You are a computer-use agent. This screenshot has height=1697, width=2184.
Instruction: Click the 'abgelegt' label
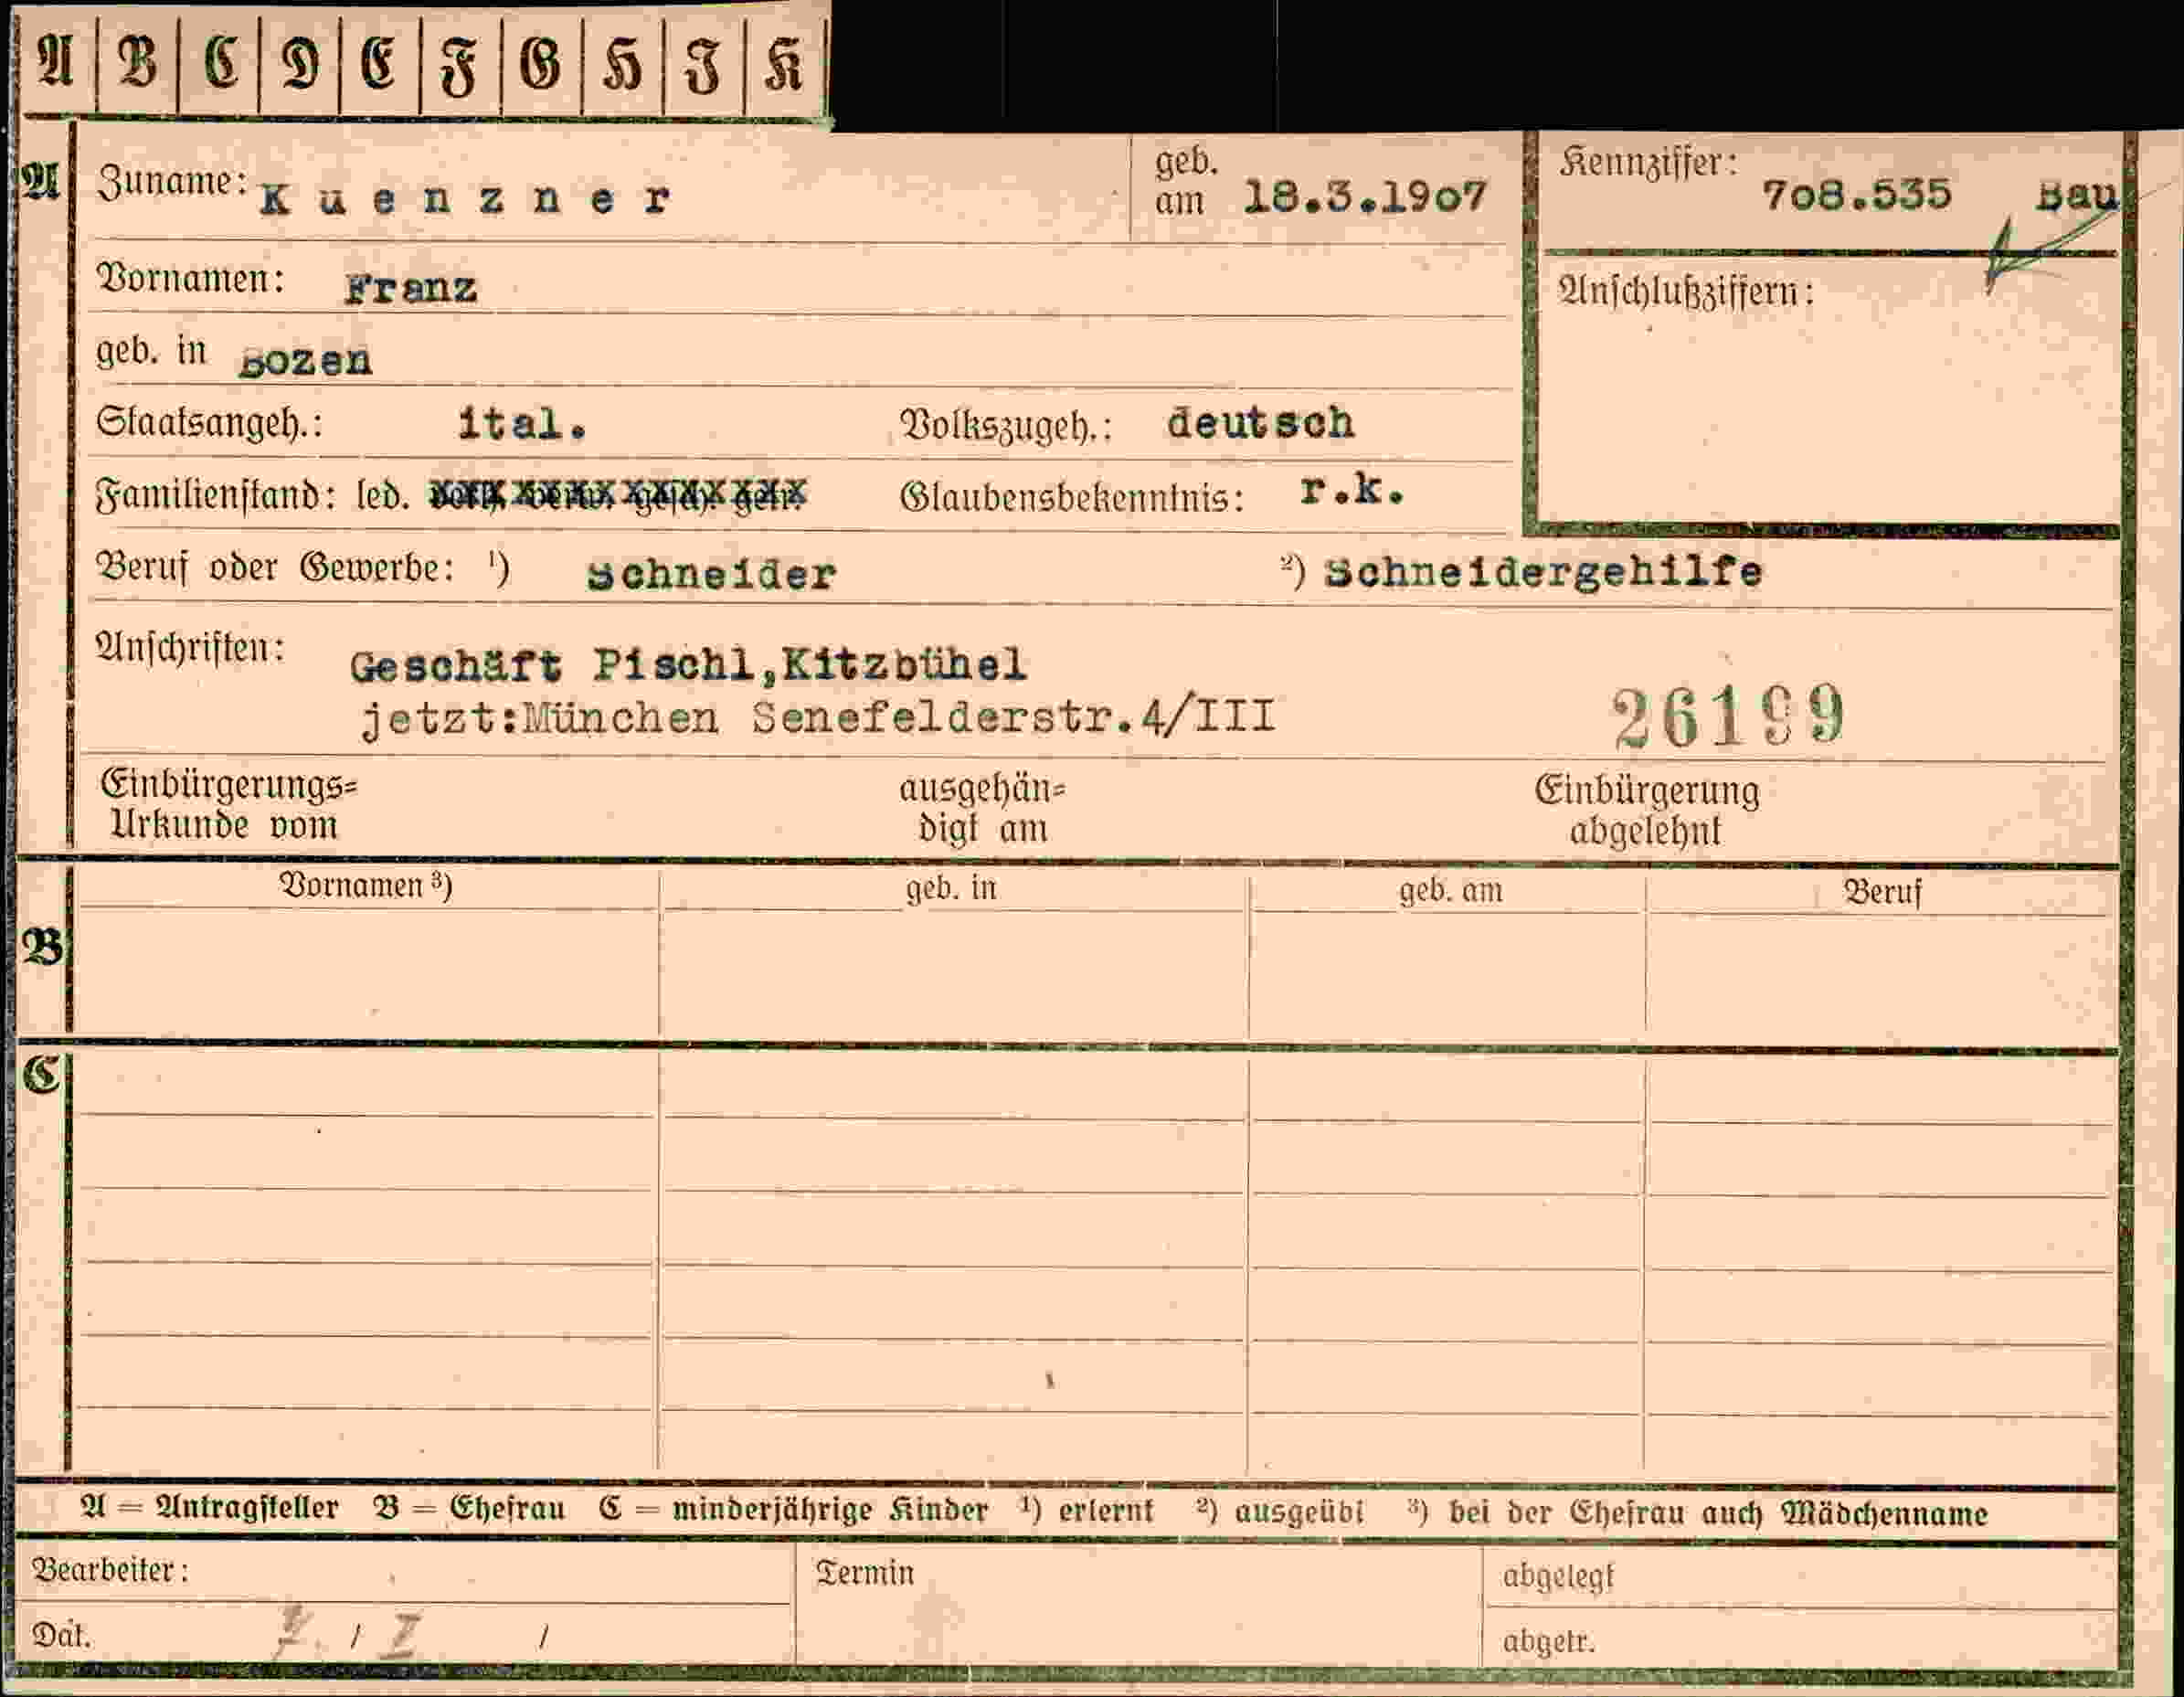click(x=1558, y=1577)
